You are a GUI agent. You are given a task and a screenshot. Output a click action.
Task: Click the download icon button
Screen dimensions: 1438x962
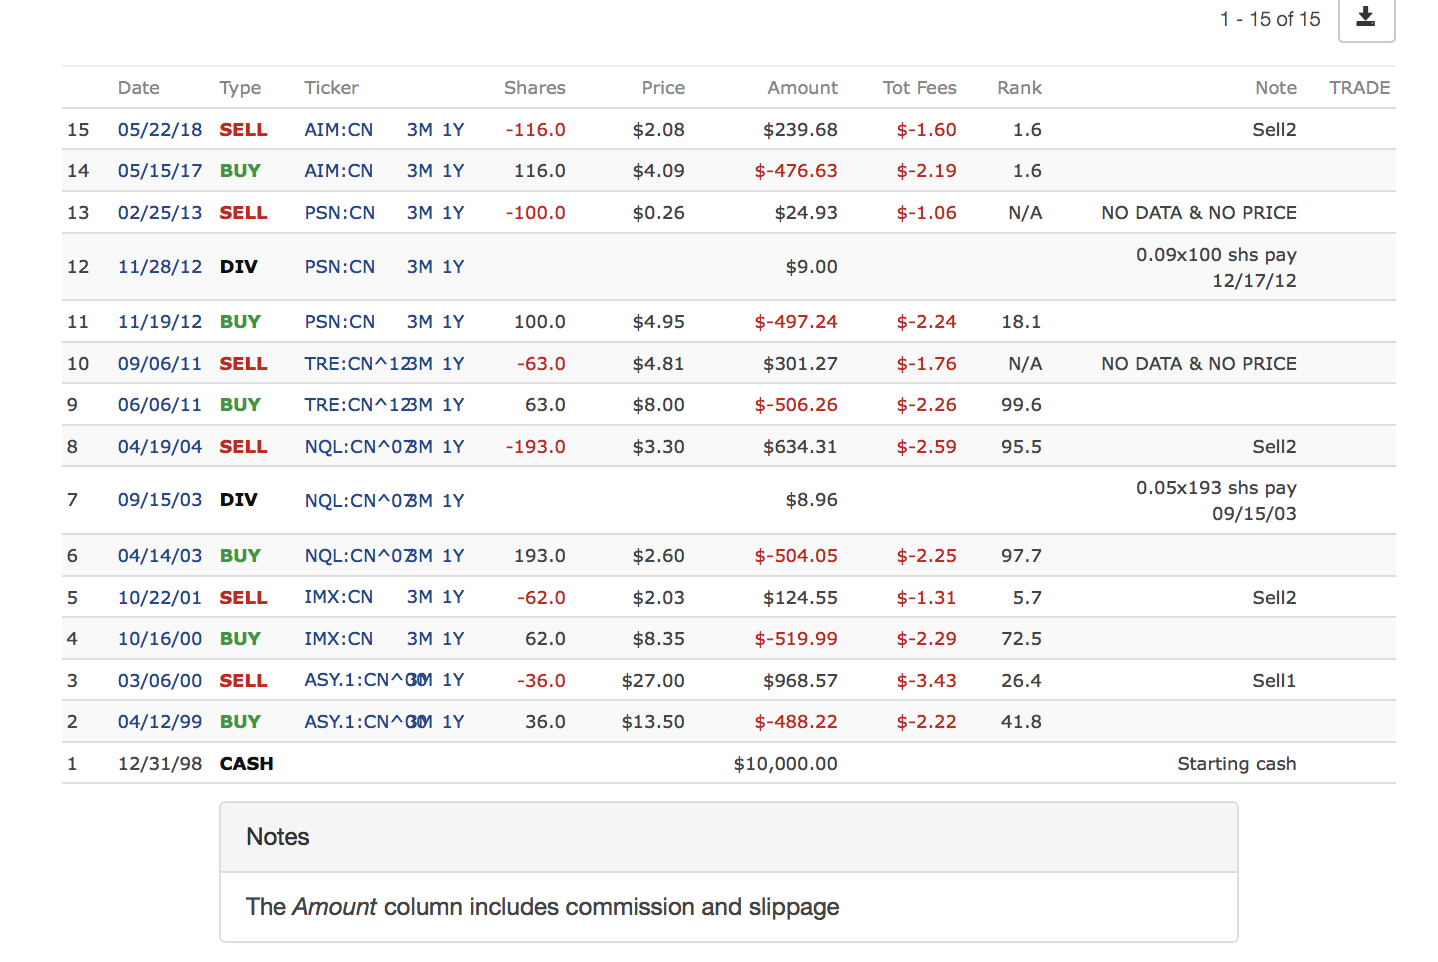(x=1365, y=18)
